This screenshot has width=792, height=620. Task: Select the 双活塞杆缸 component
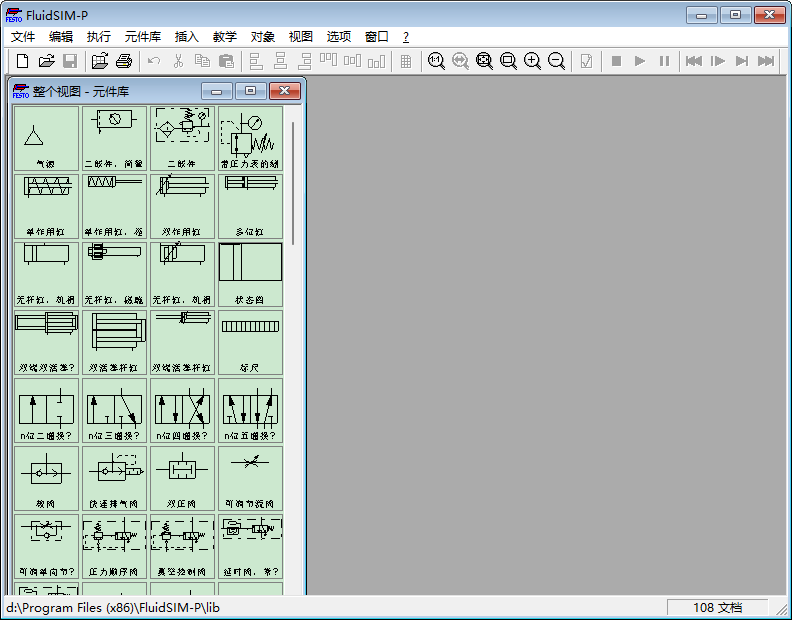[x=114, y=342]
